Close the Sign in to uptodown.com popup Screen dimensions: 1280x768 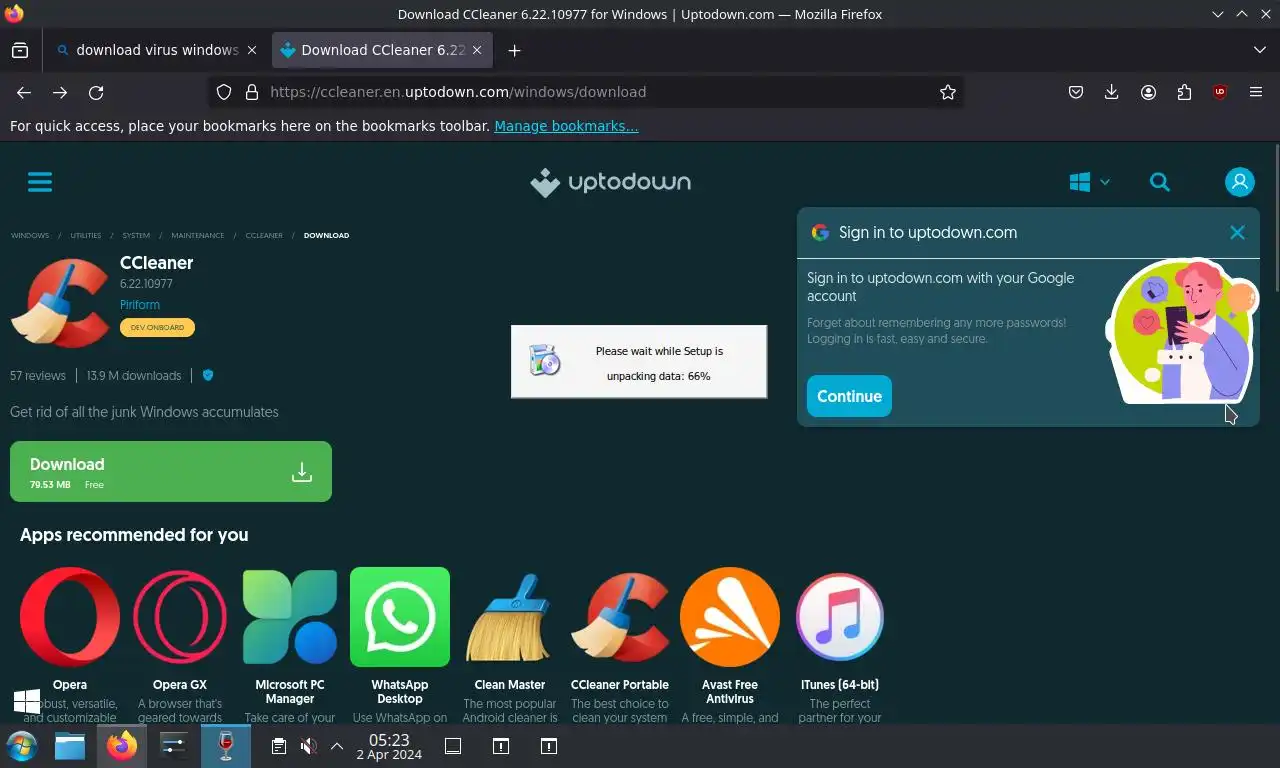click(x=1237, y=232)
